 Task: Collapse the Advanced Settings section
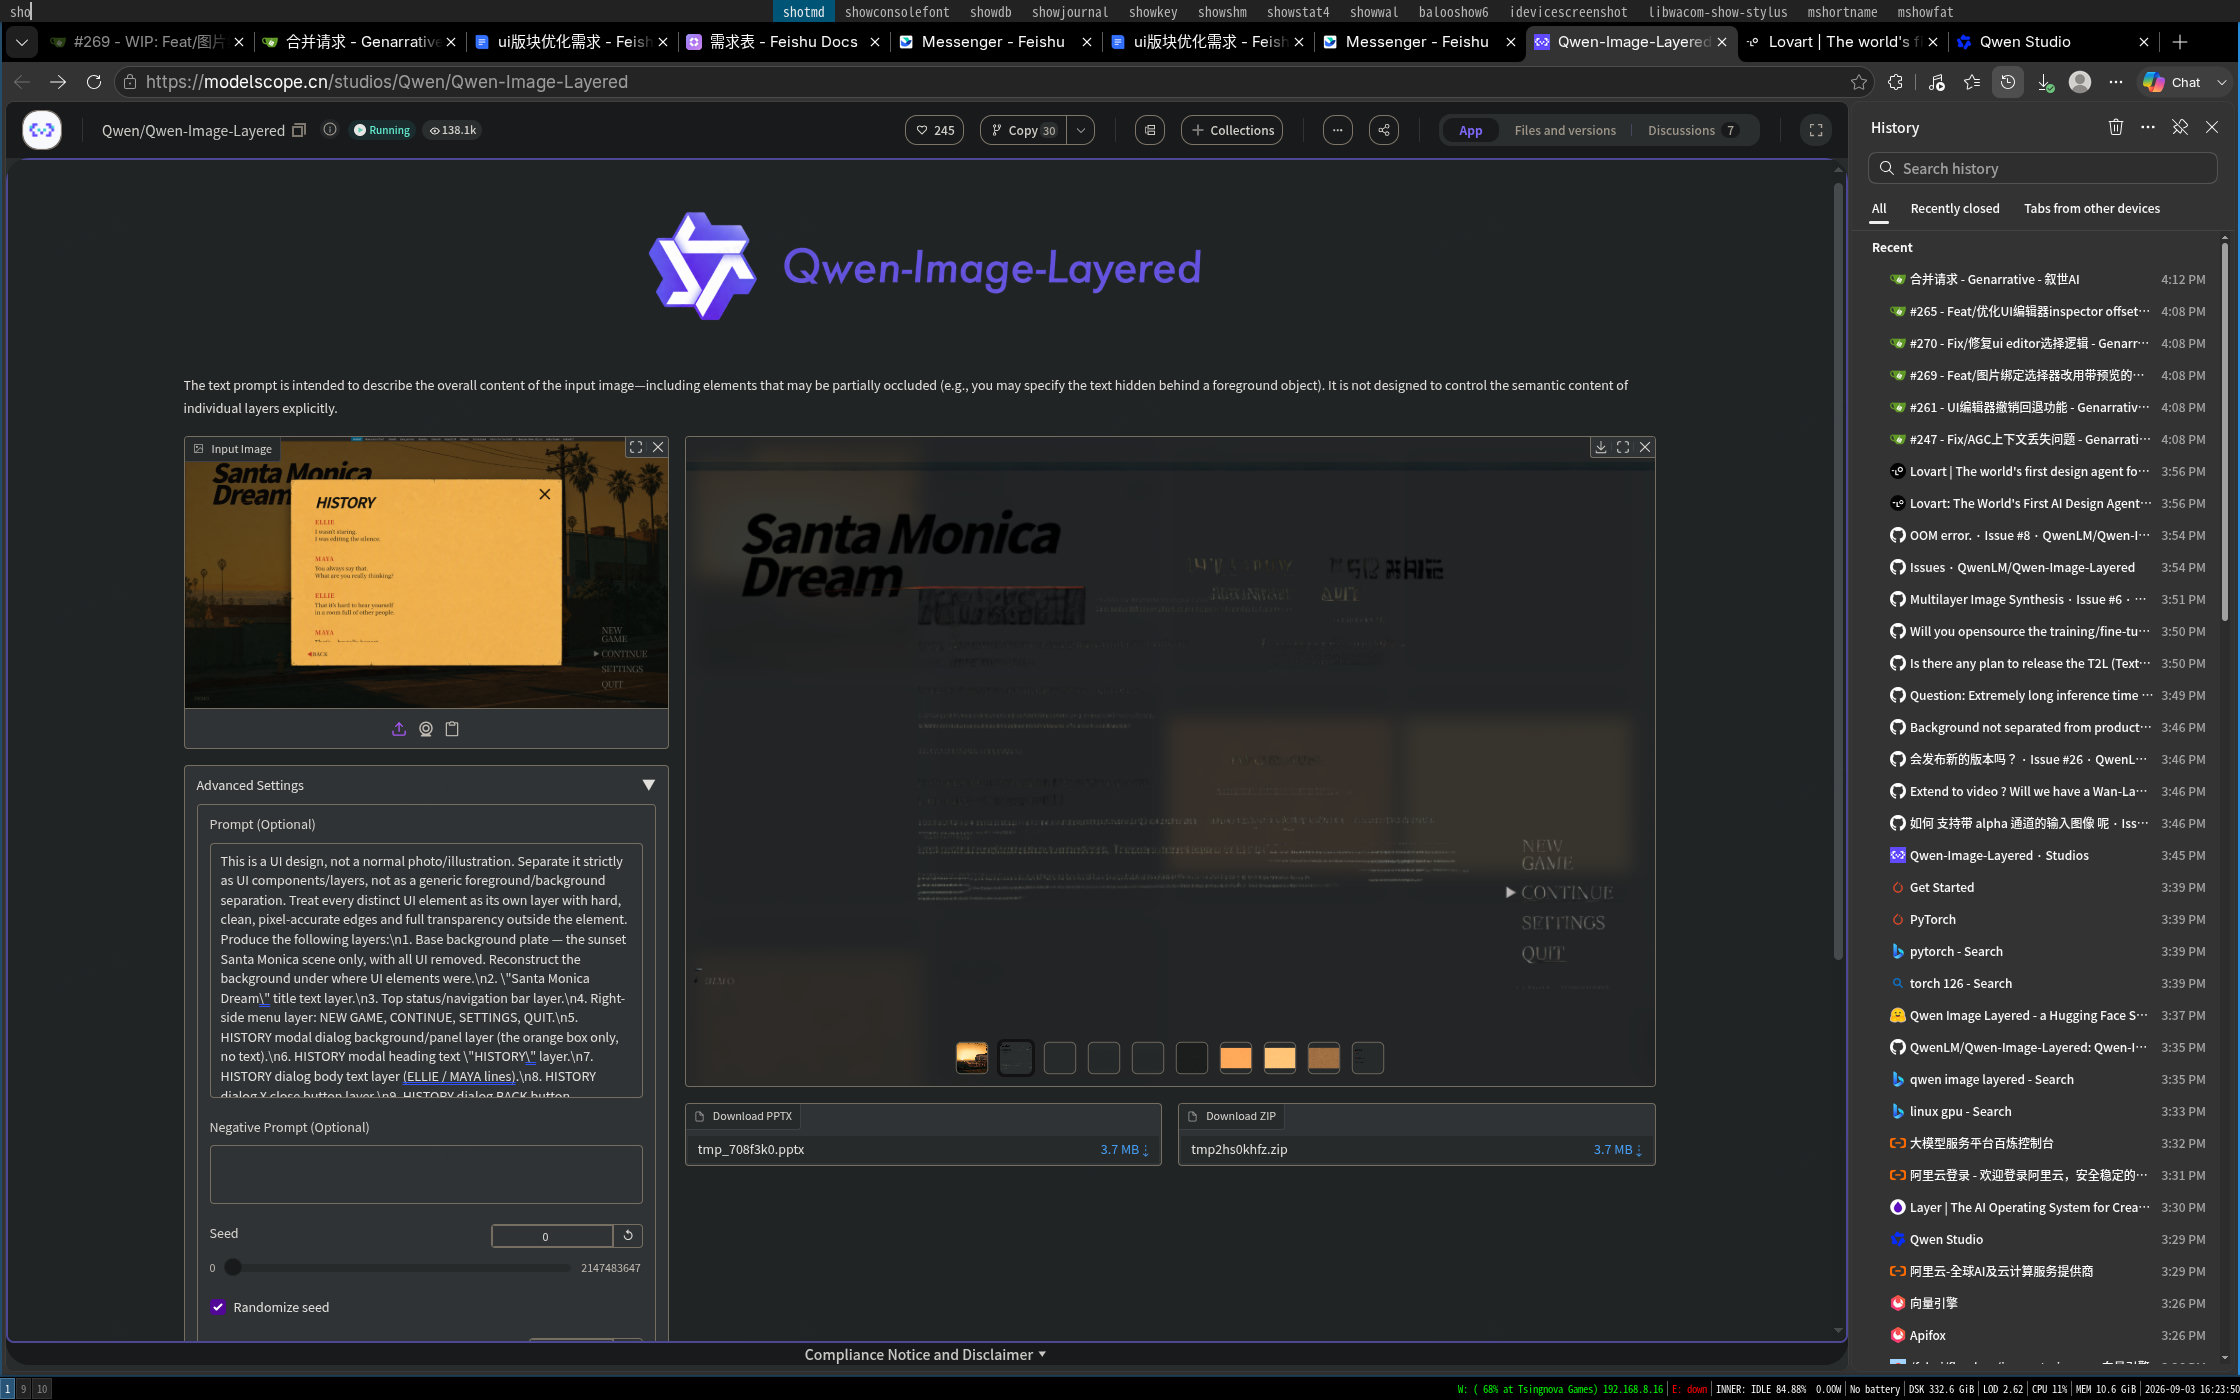coord(648,785)
